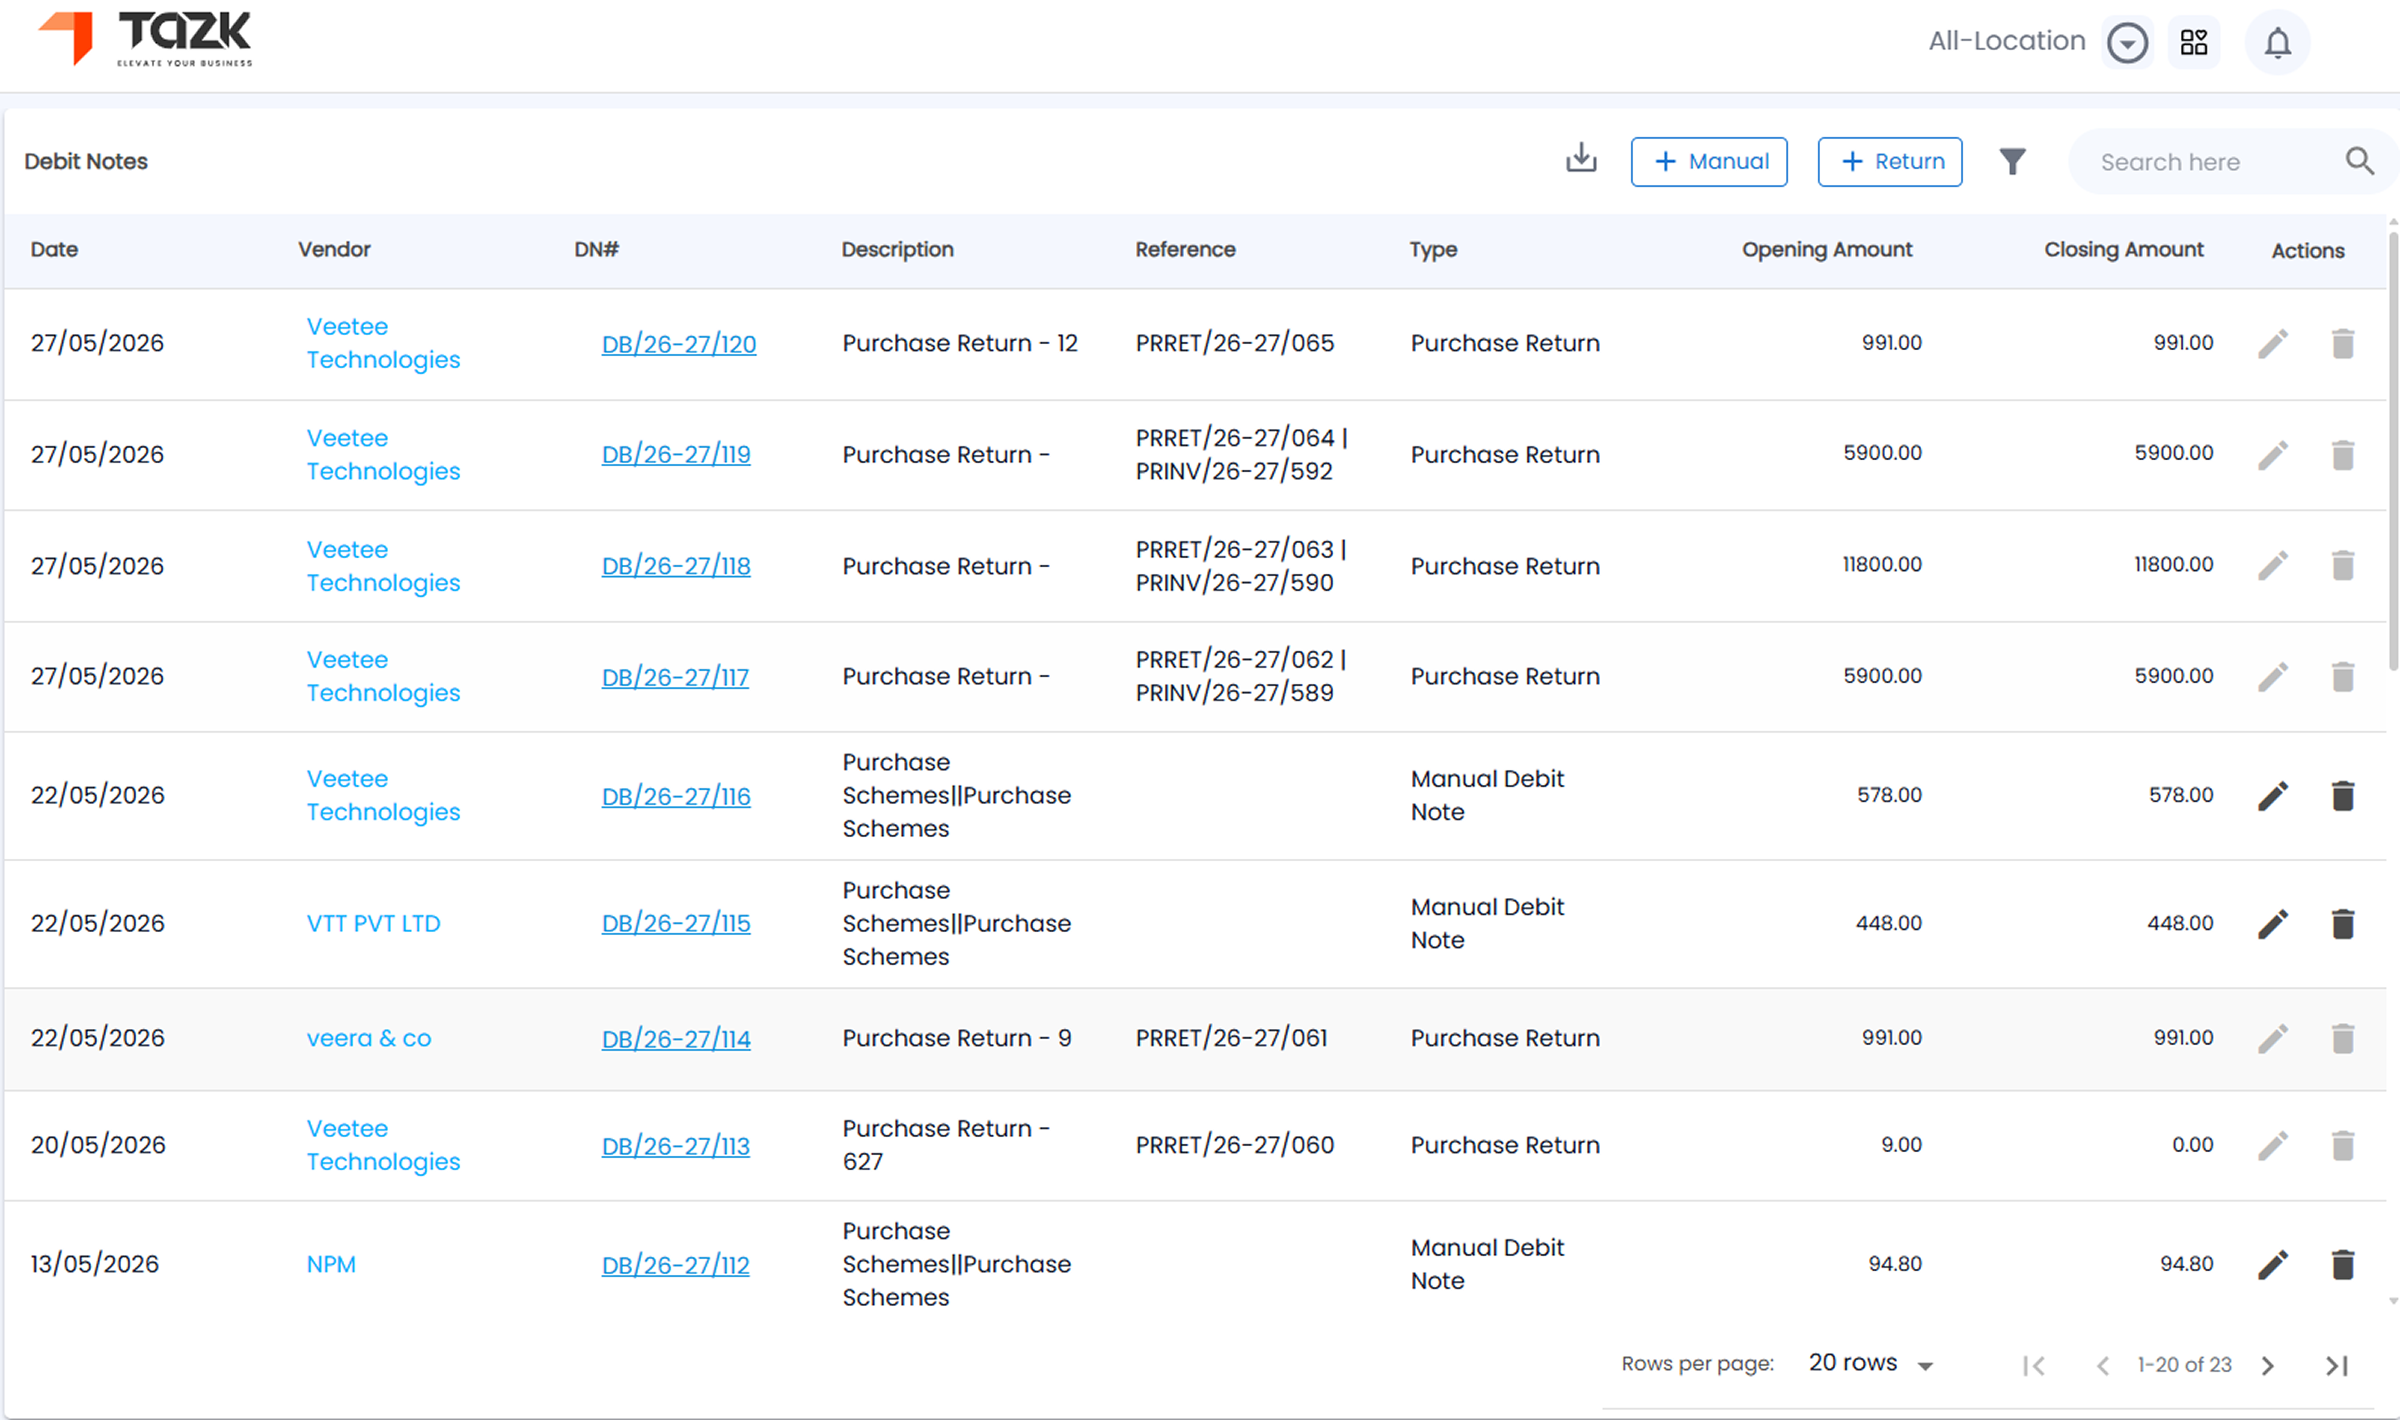The width and height of the screenshot is (2400, 1420).
Task: Delete debit note DB/26-27/116
Action: [x=2342, y=795]
